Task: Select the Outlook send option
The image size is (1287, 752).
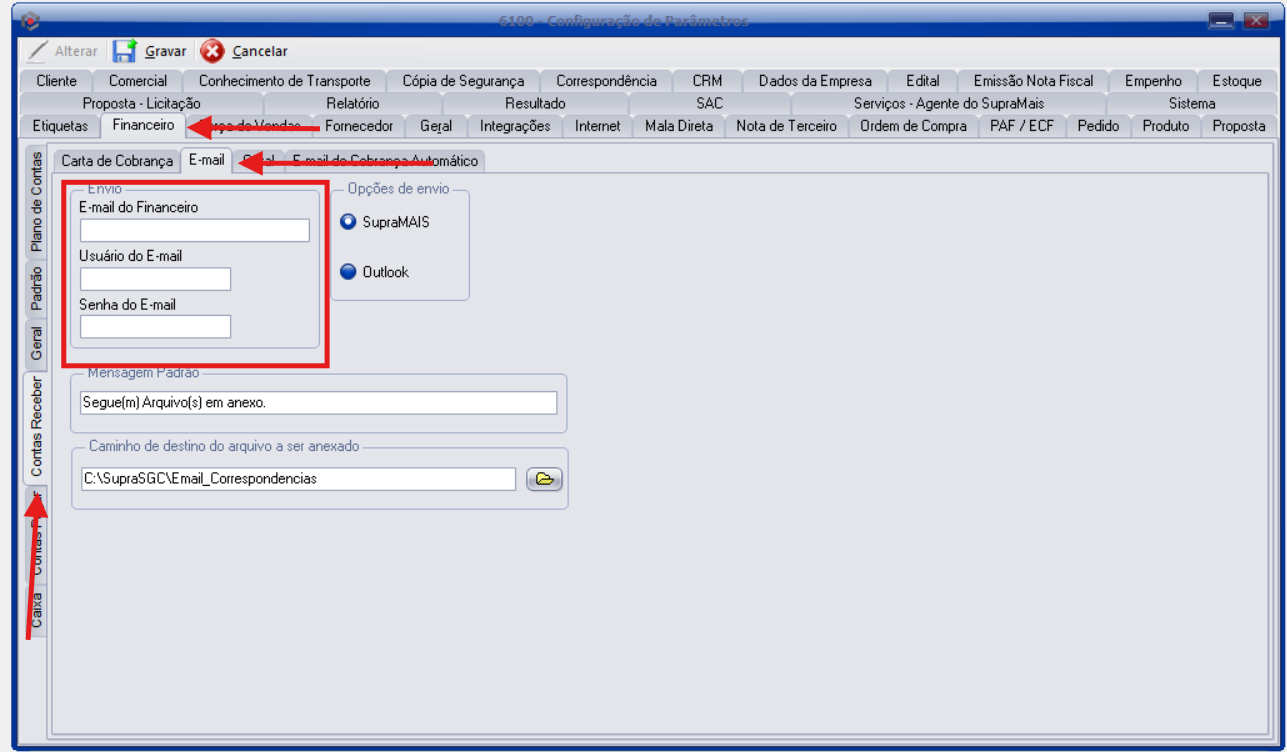Action: [x=349, y=272]
